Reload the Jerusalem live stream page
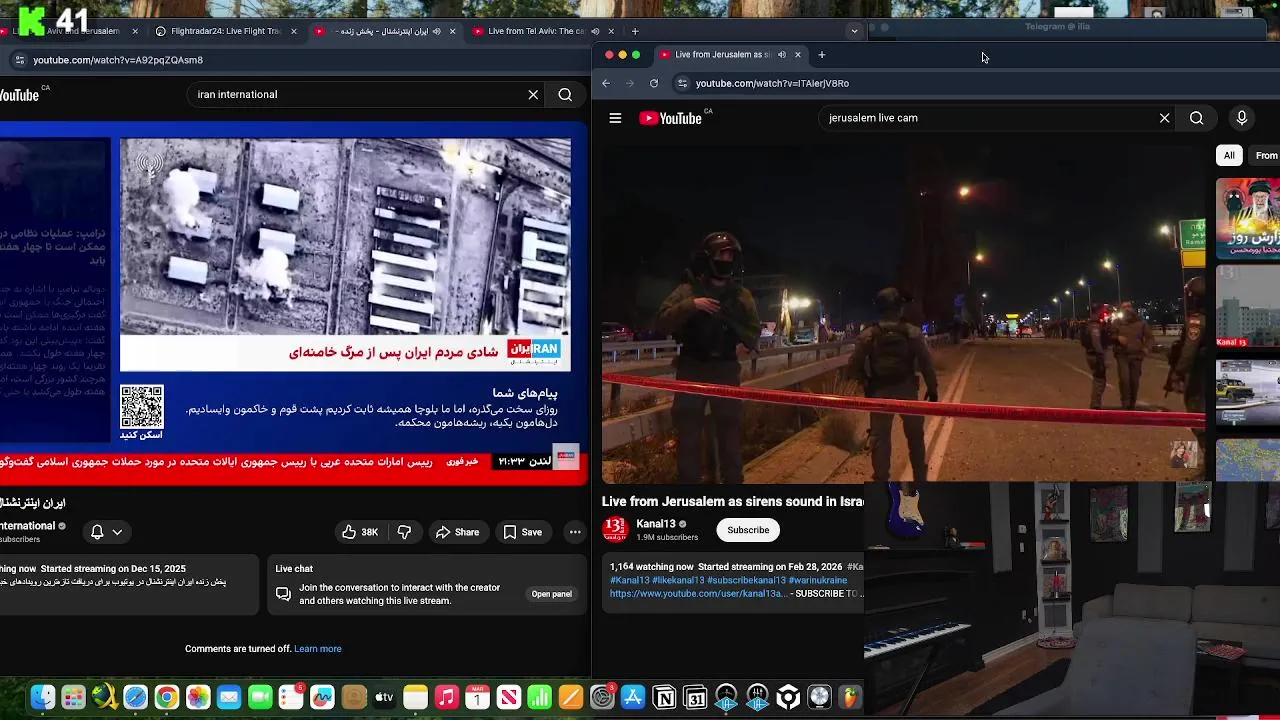 (654, 83)
